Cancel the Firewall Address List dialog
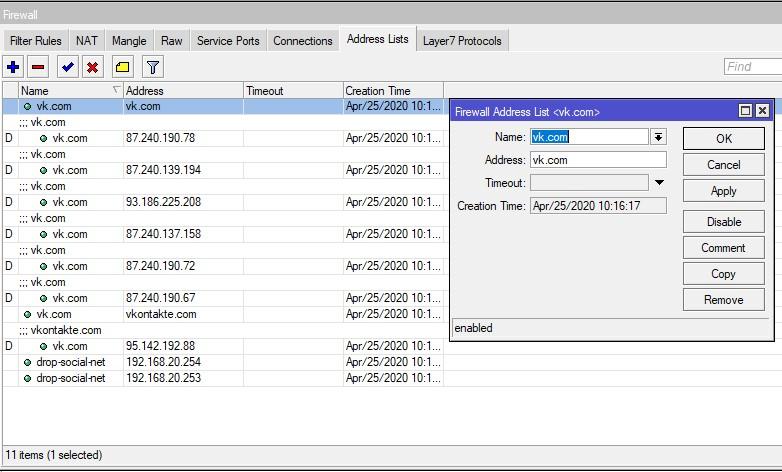This screenshot has width=782, height=472. [x=724, y=165]
